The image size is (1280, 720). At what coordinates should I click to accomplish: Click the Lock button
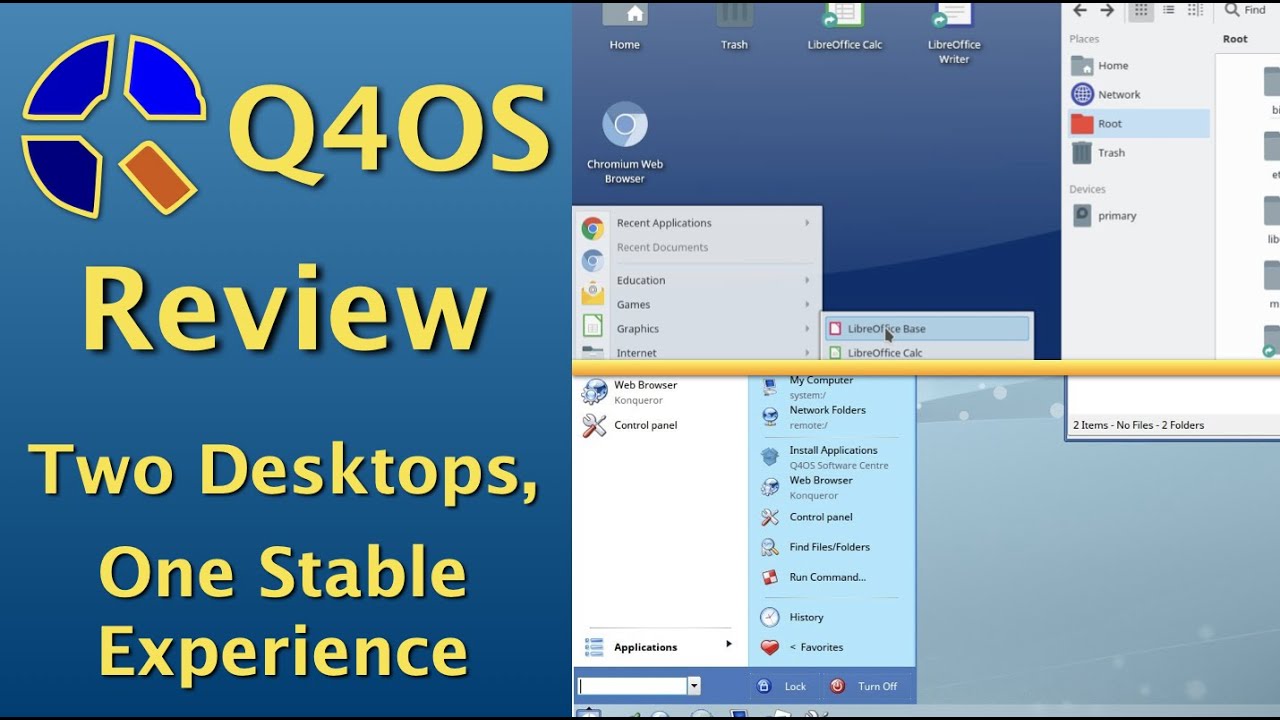point(783,686)
